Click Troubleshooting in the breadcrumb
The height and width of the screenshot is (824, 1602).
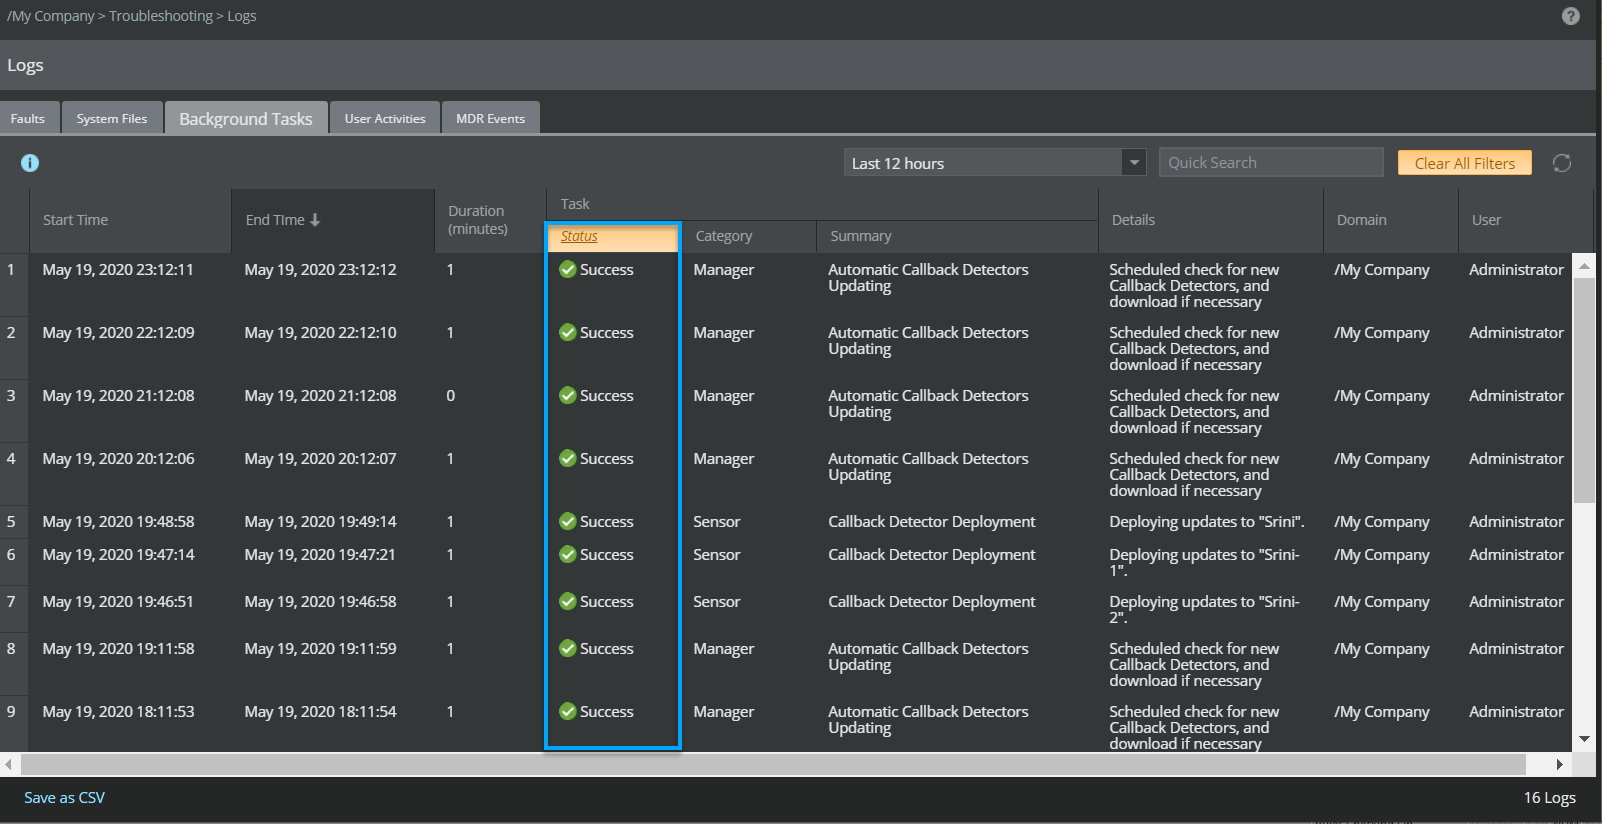tap(161, 16)
